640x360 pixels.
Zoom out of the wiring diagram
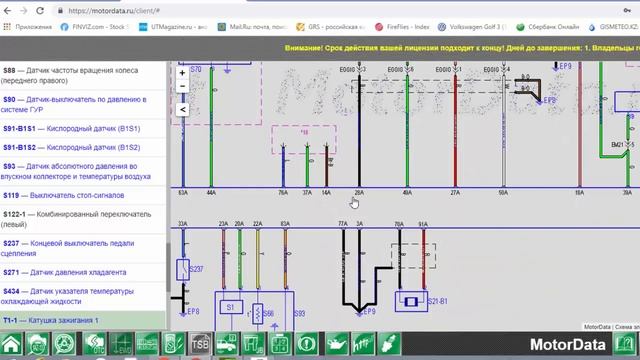coord(182,86)
